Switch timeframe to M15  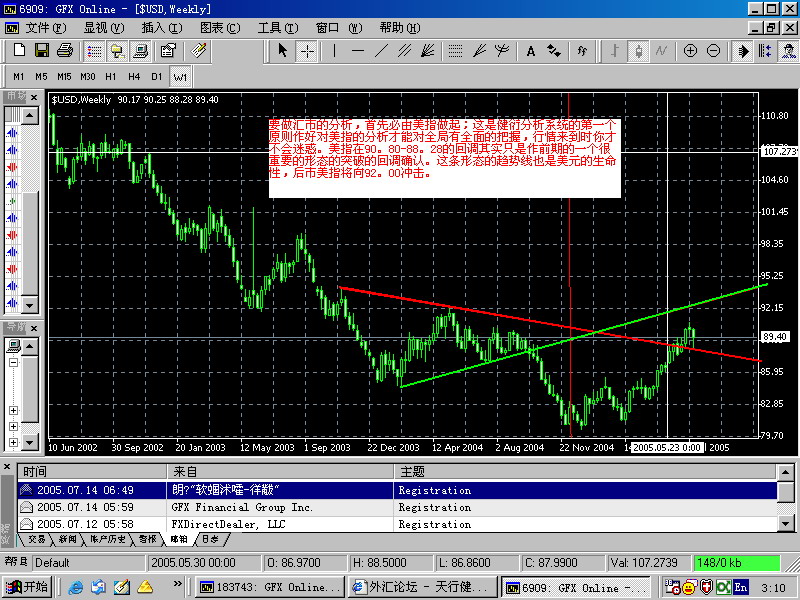pos(64,77)
